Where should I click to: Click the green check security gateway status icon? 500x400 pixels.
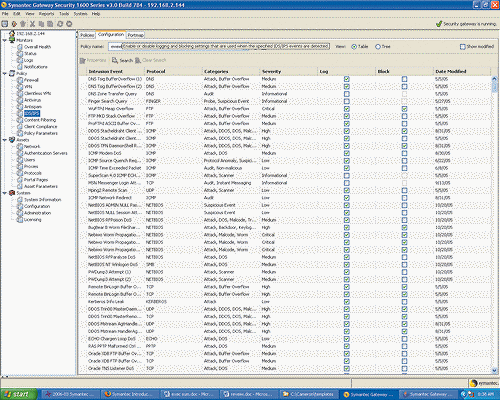[x=439, y=24]
